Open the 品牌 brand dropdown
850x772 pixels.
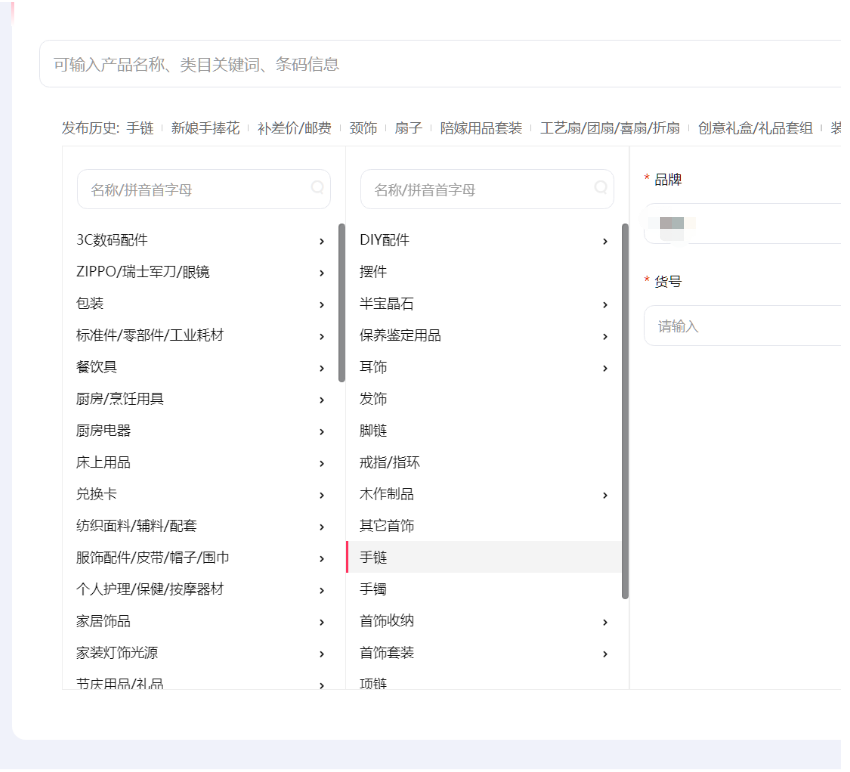(745, 223)
